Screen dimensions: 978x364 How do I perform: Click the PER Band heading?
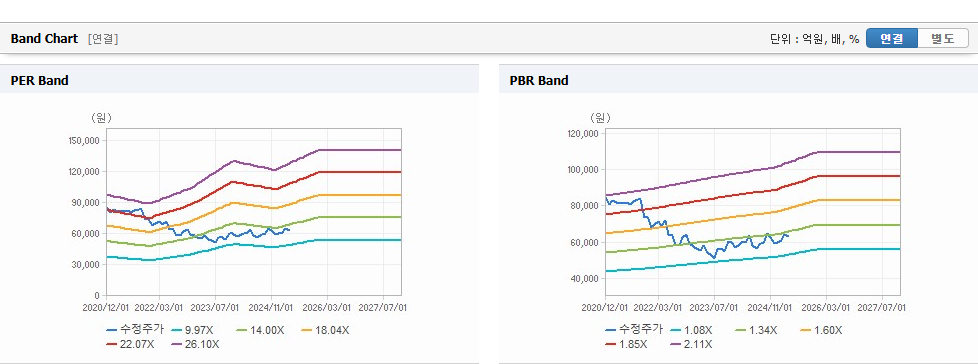39,80
